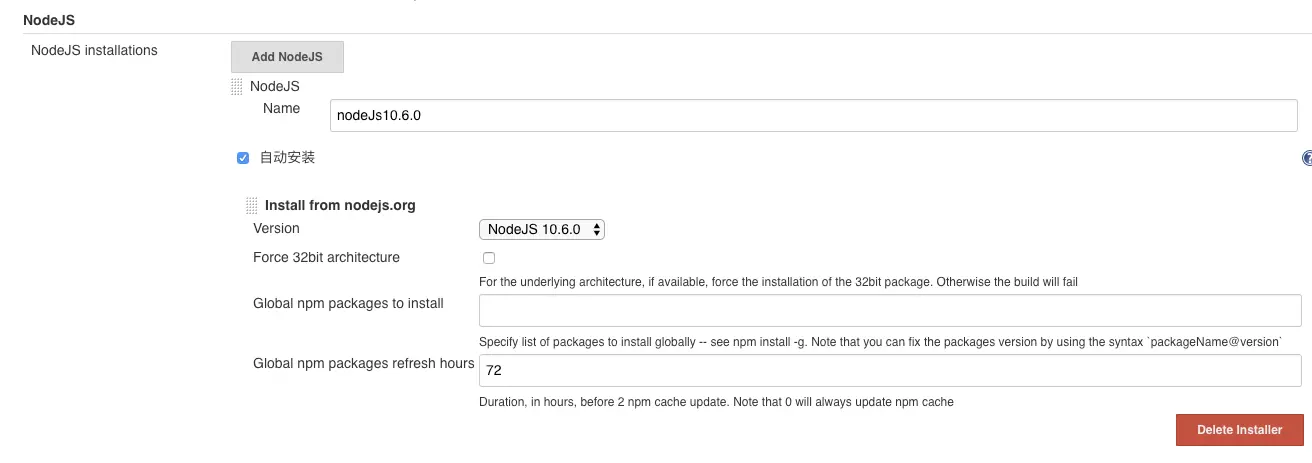
Task: Click the NodeJS installations label
Action: pyautogui.click(x=94, y=50)
